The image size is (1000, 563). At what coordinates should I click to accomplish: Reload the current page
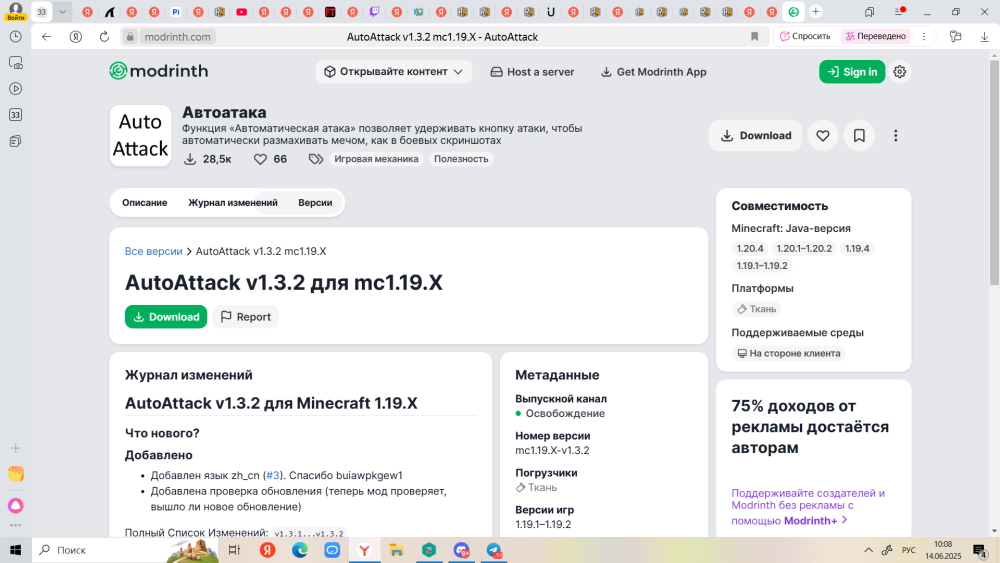104,37
